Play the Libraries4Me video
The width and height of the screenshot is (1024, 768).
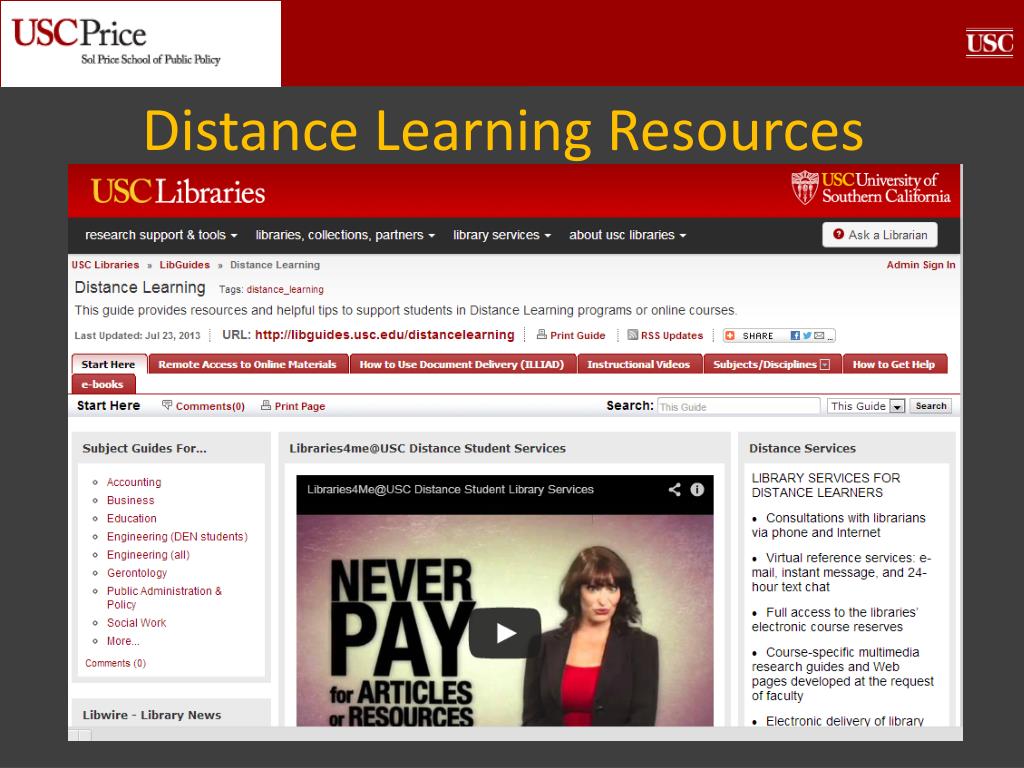pos(505,633)
